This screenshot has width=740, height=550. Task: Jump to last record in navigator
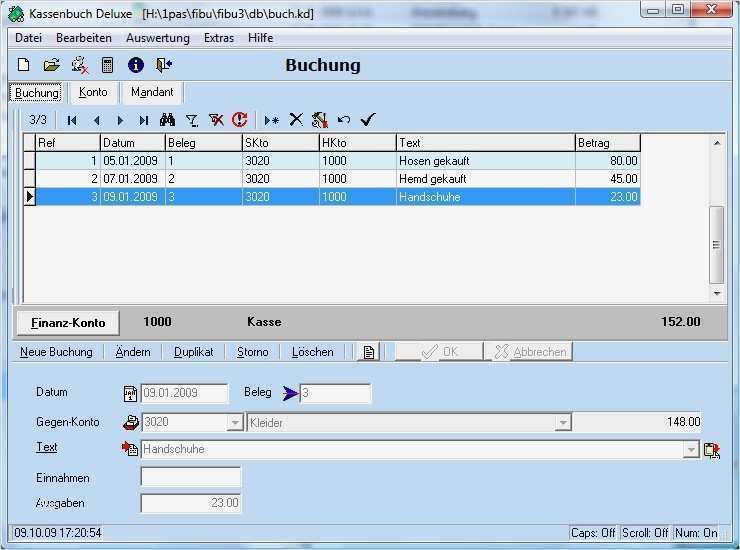[144, 120]
